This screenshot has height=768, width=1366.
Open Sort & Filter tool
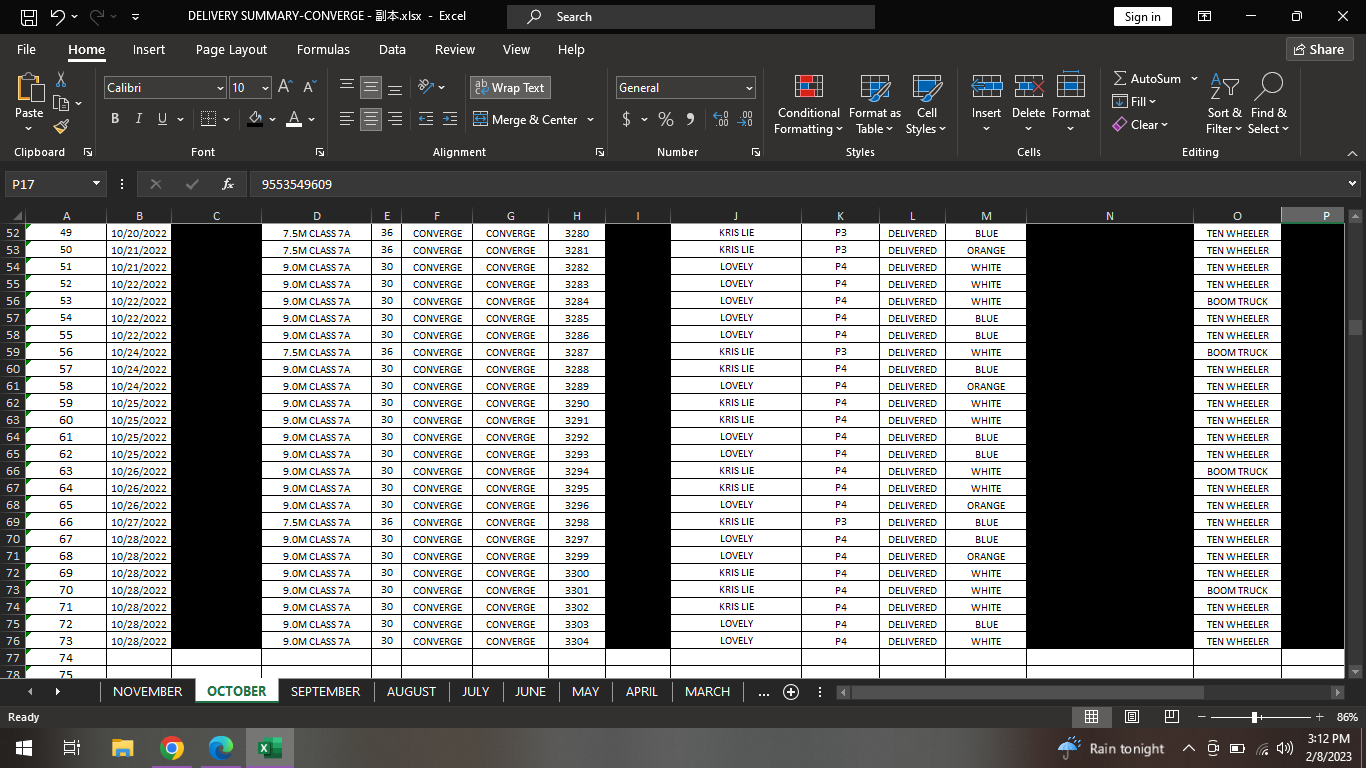1224,105
